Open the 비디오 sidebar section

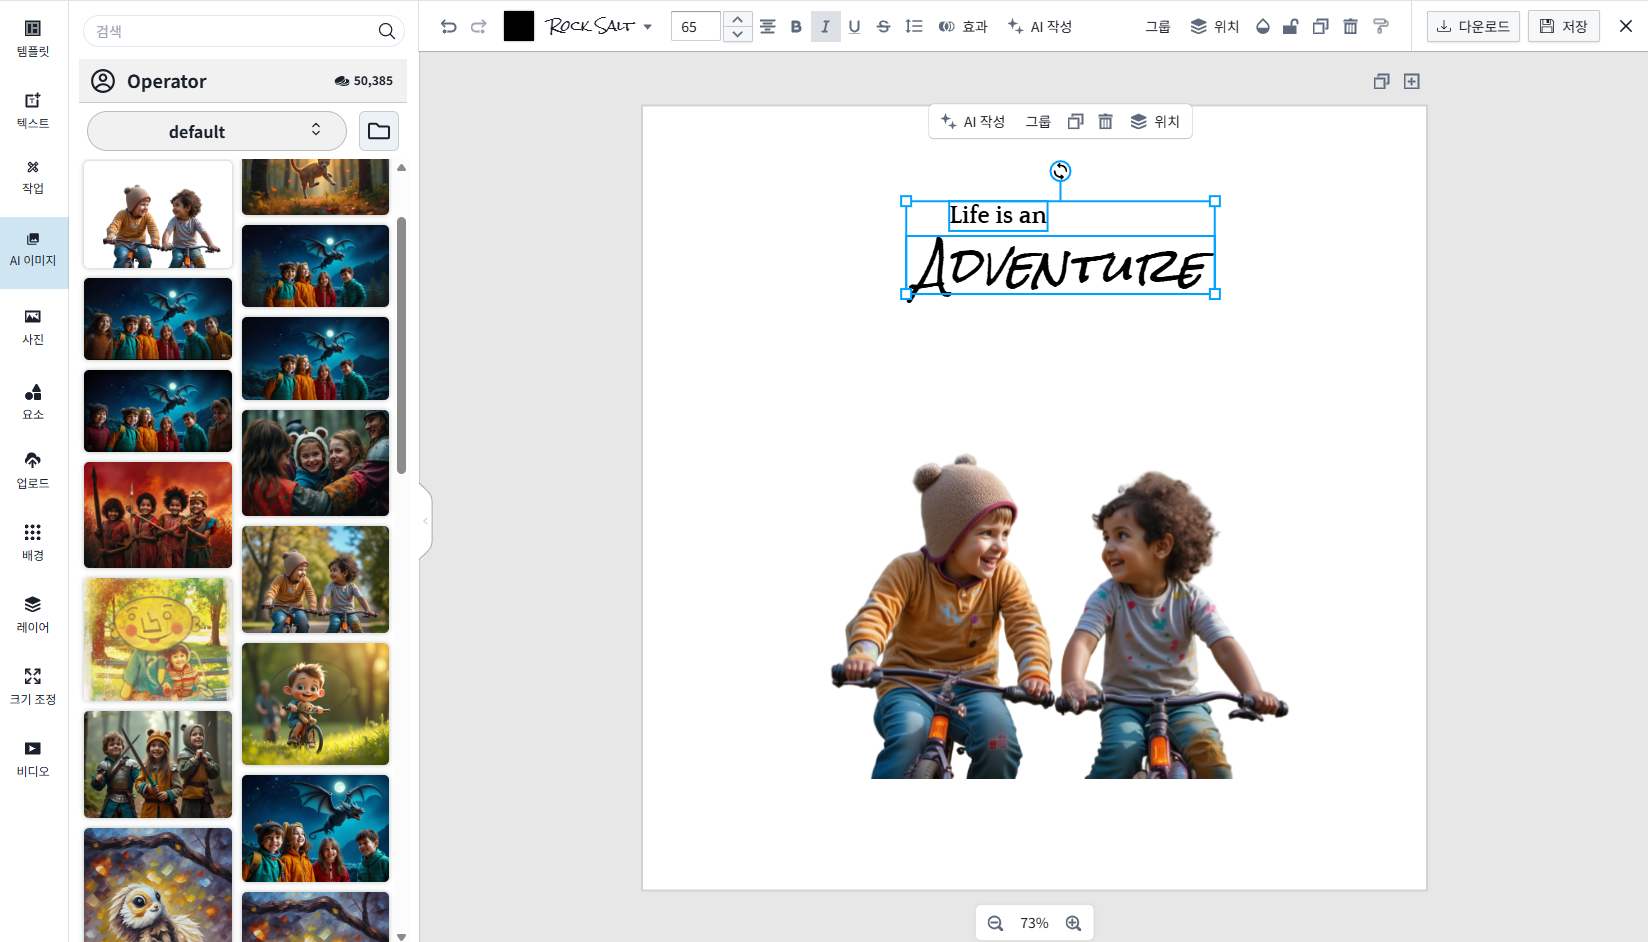click(33, 758)
